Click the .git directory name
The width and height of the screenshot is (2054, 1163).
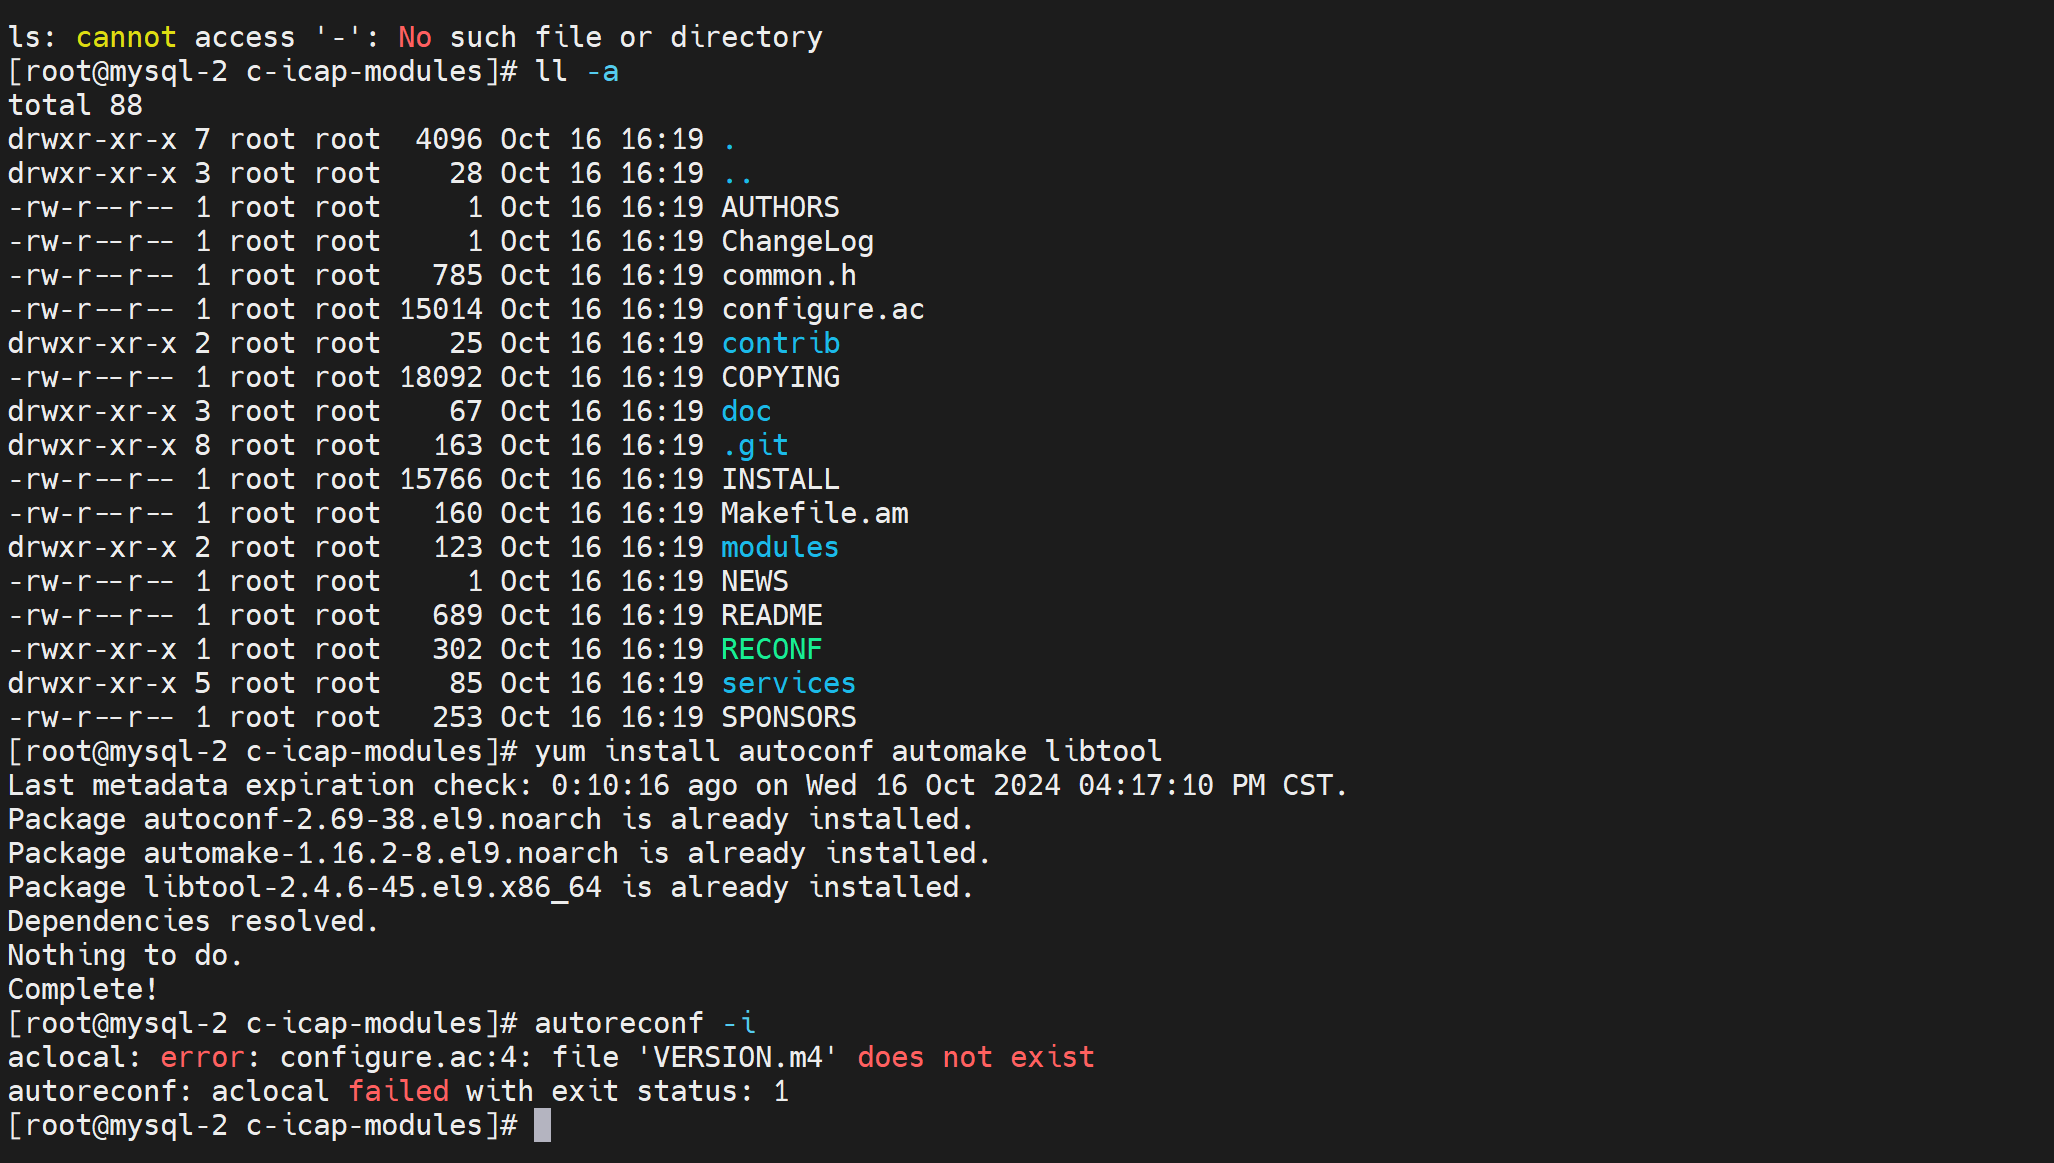pos(755,445)
